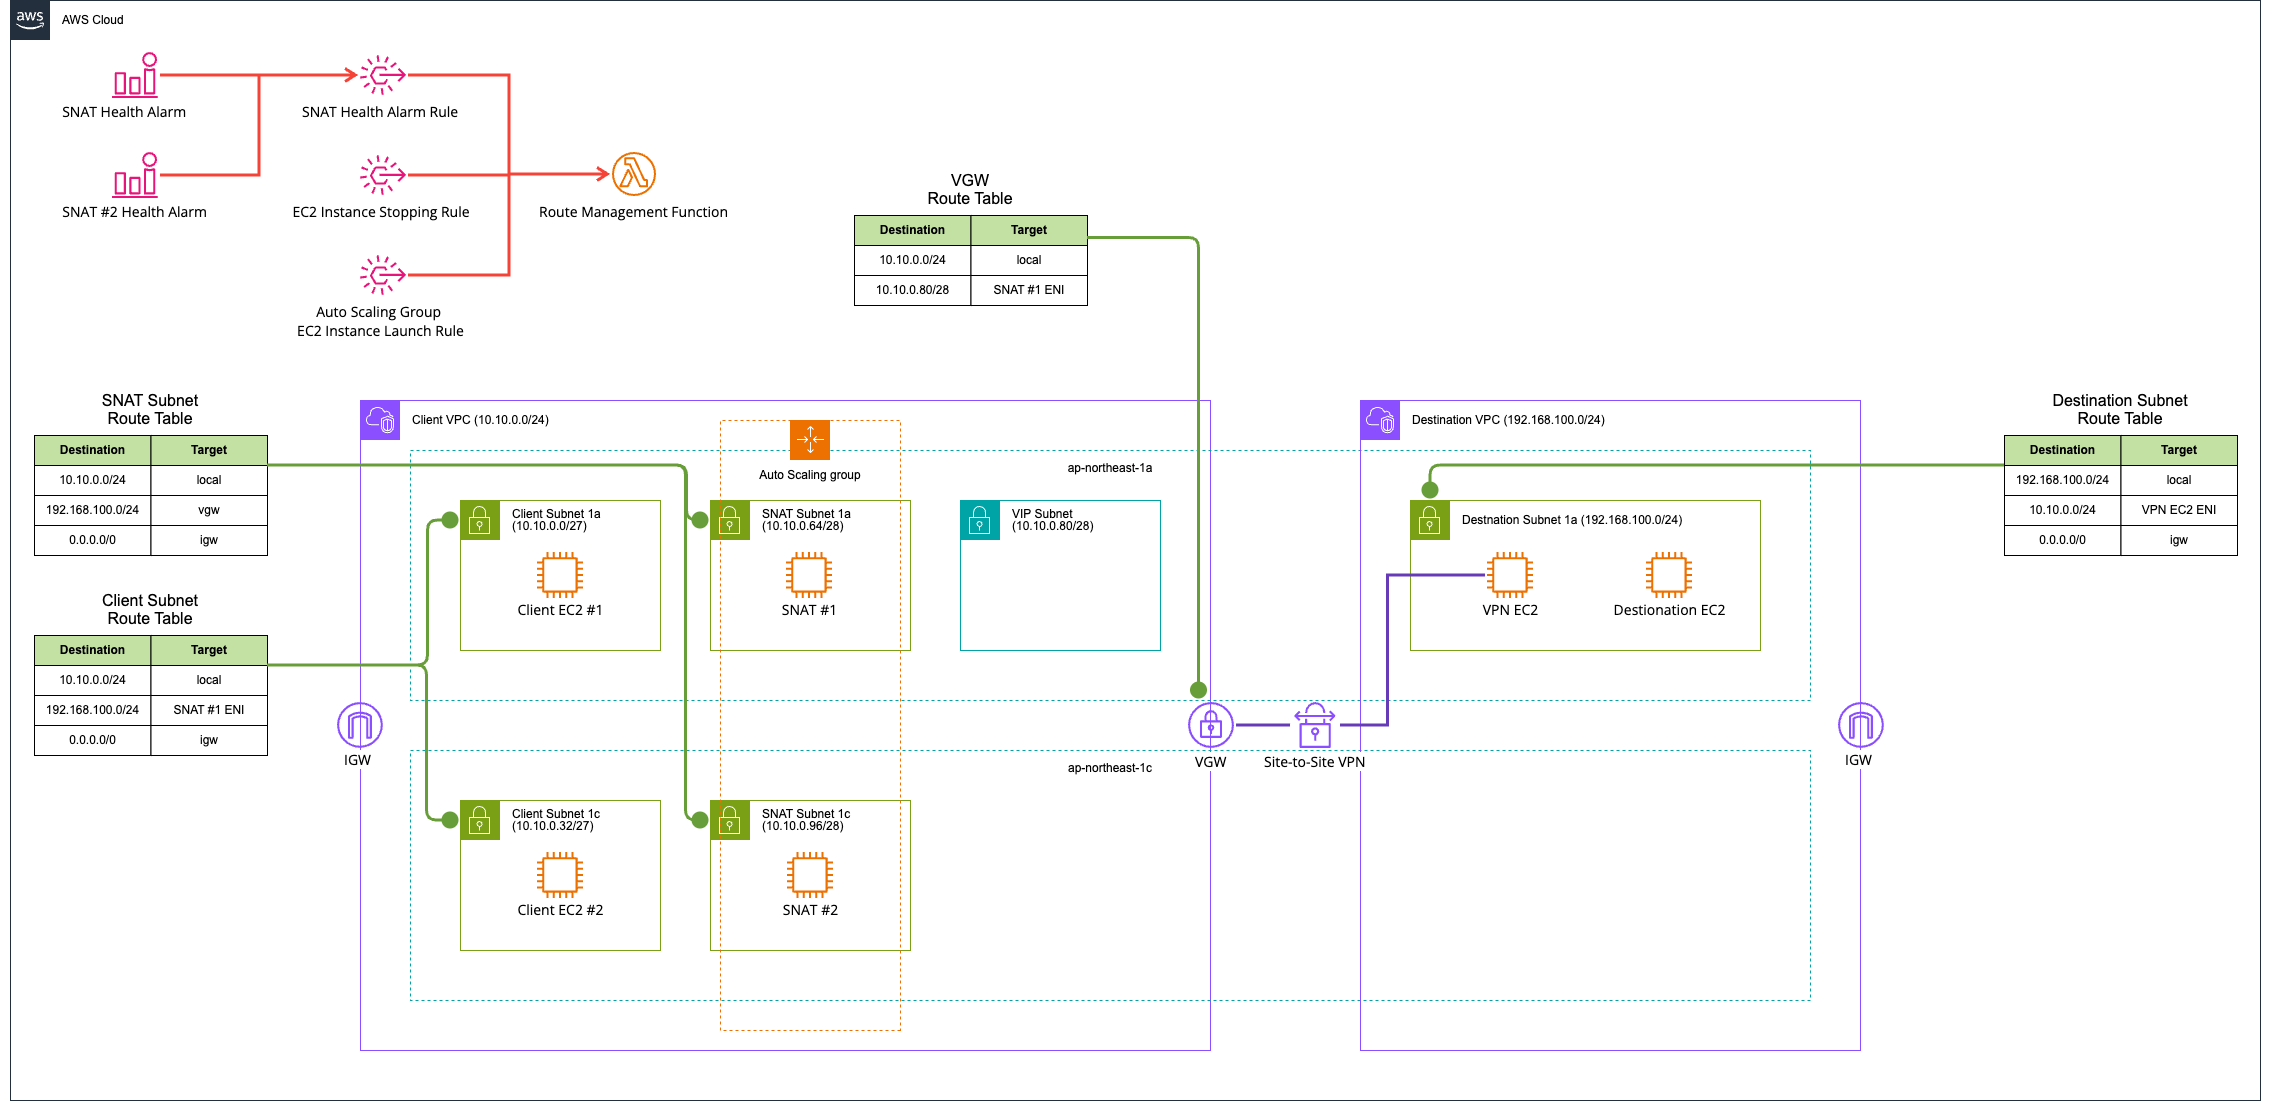Click the SNAT #2 Health Alarm icon

[x=135, y=175]
